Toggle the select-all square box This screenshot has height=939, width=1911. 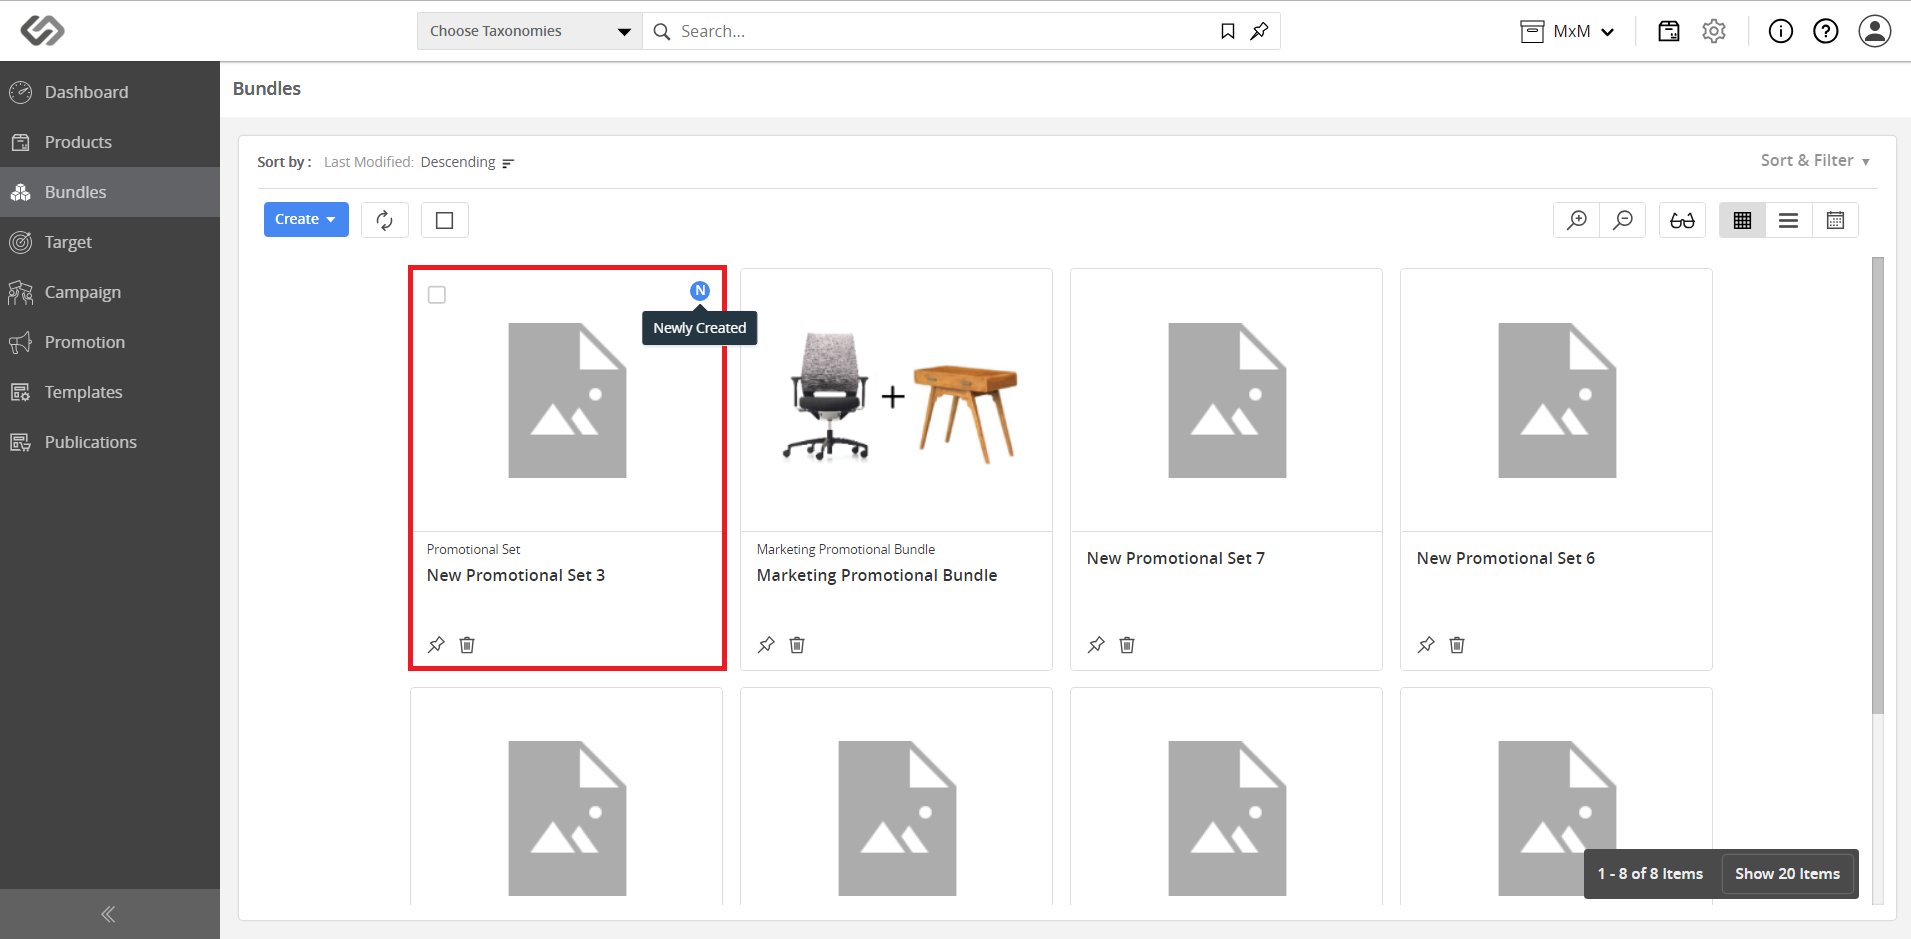[445, 220]
